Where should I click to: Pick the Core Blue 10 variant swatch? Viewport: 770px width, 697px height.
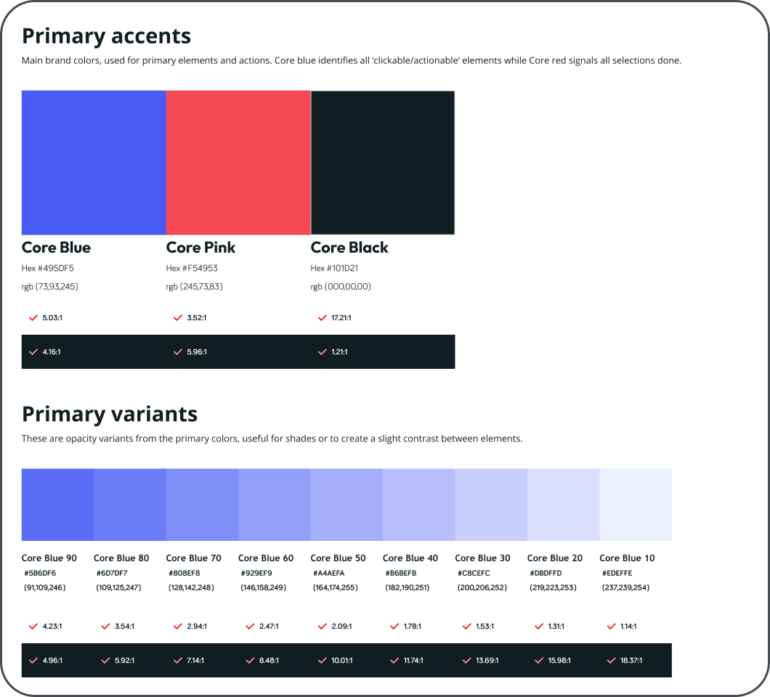(635, 505)
